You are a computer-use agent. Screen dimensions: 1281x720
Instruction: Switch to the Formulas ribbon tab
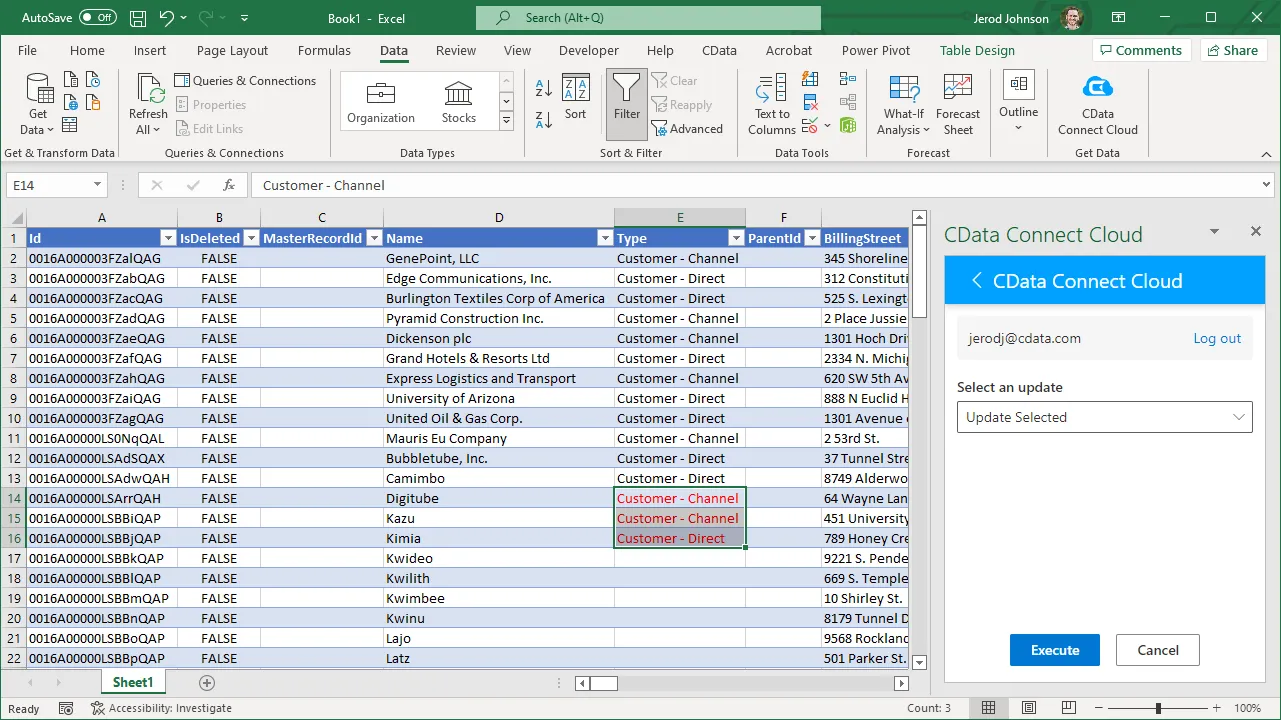click(x=324, y=50)
